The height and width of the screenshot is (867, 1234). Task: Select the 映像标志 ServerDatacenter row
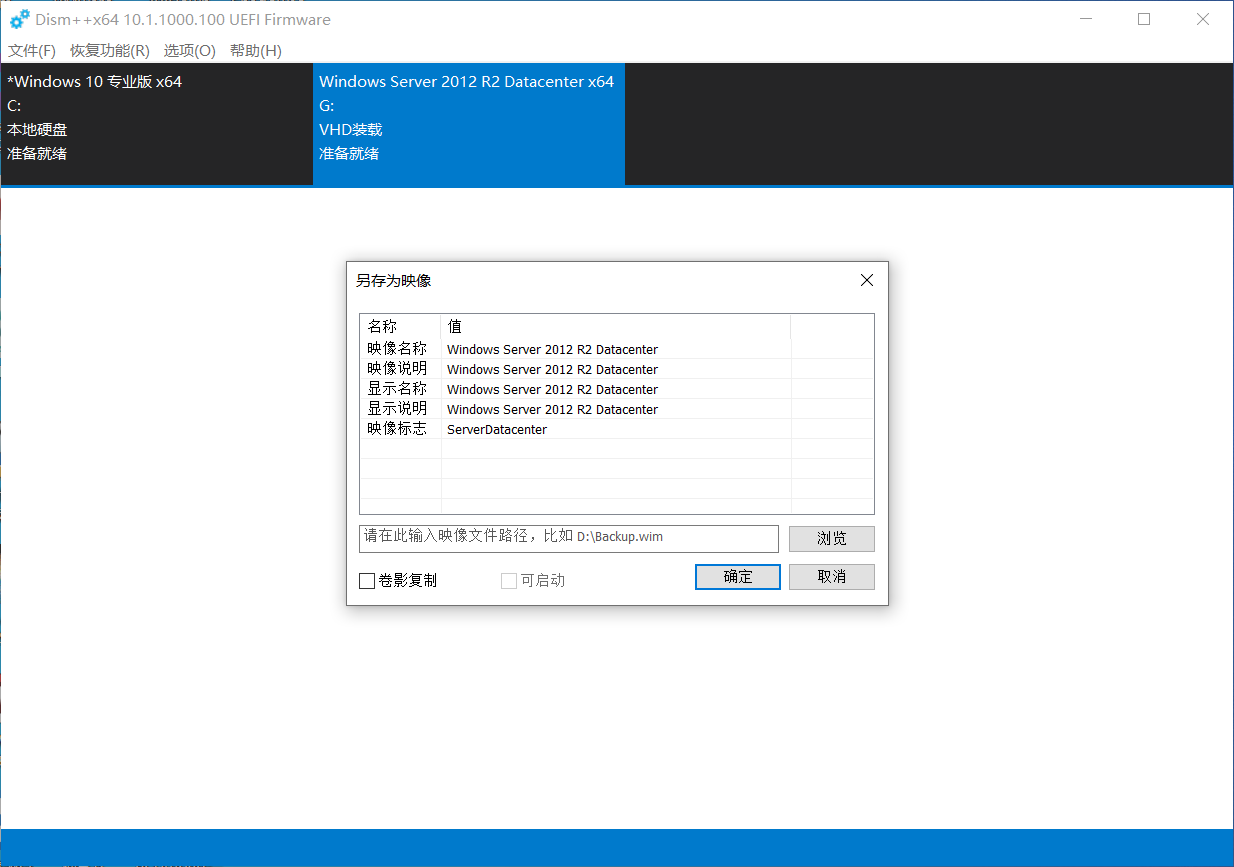(x=497, y=429)
